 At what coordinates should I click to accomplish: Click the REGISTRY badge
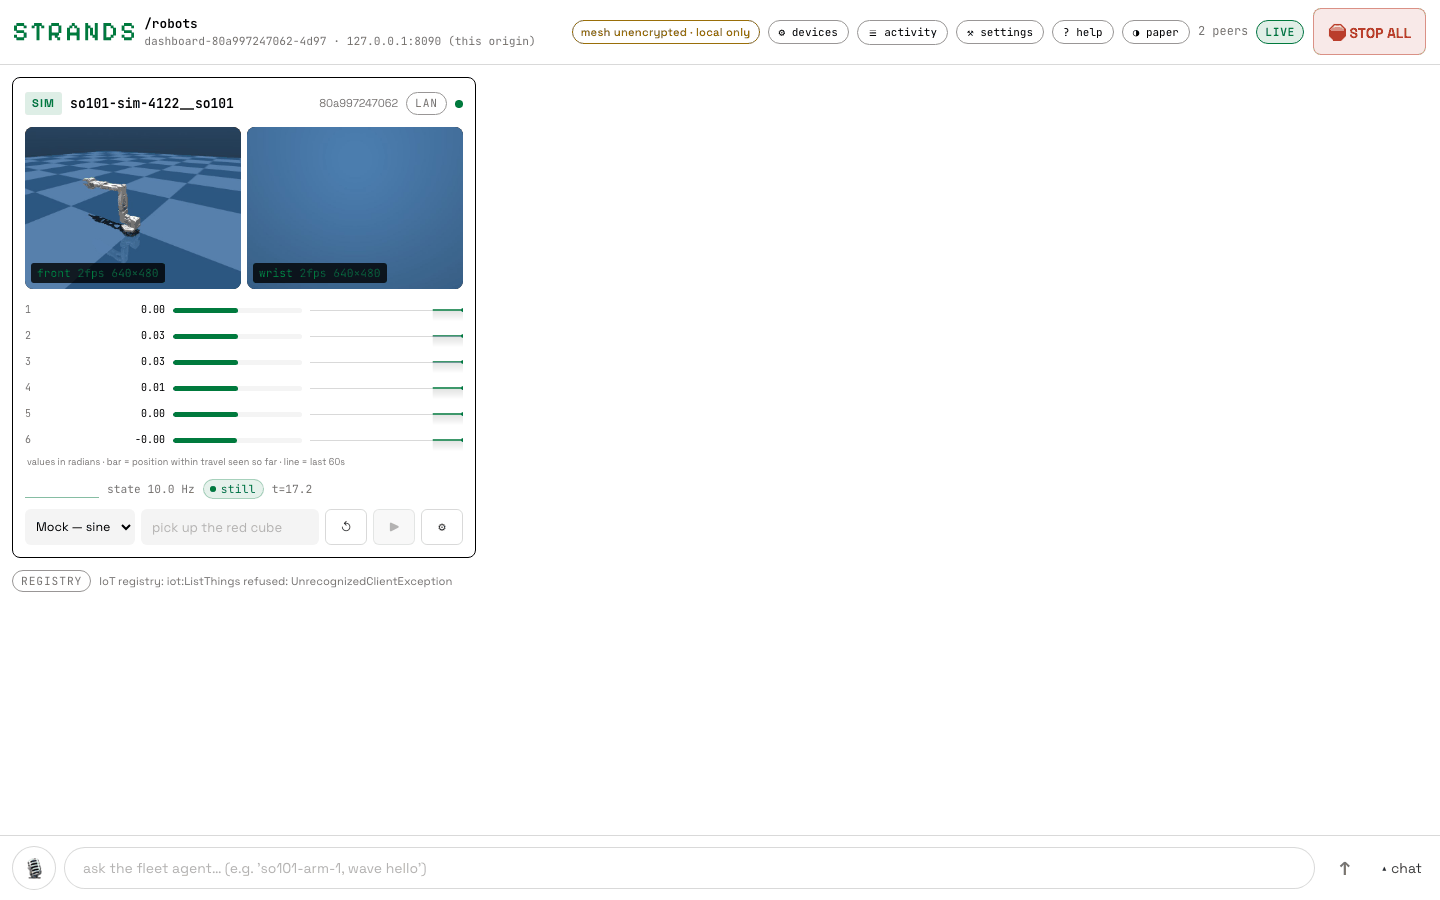pyautogui.click(x=51, y=581)
